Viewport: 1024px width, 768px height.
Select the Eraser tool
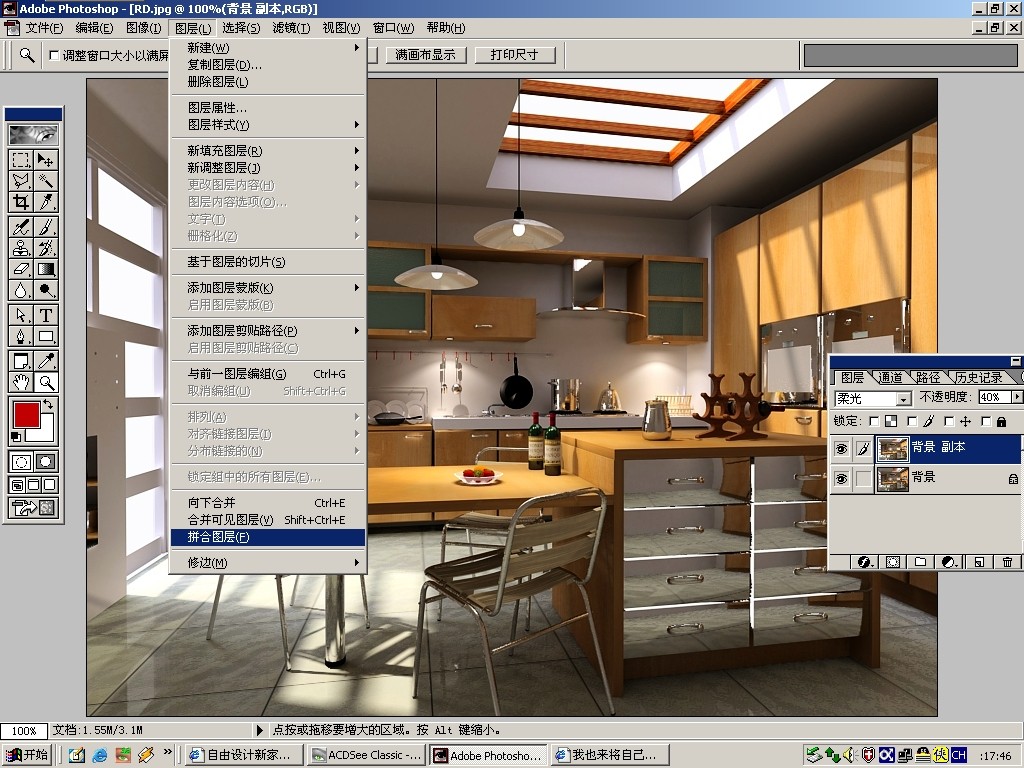coord(21,269)
